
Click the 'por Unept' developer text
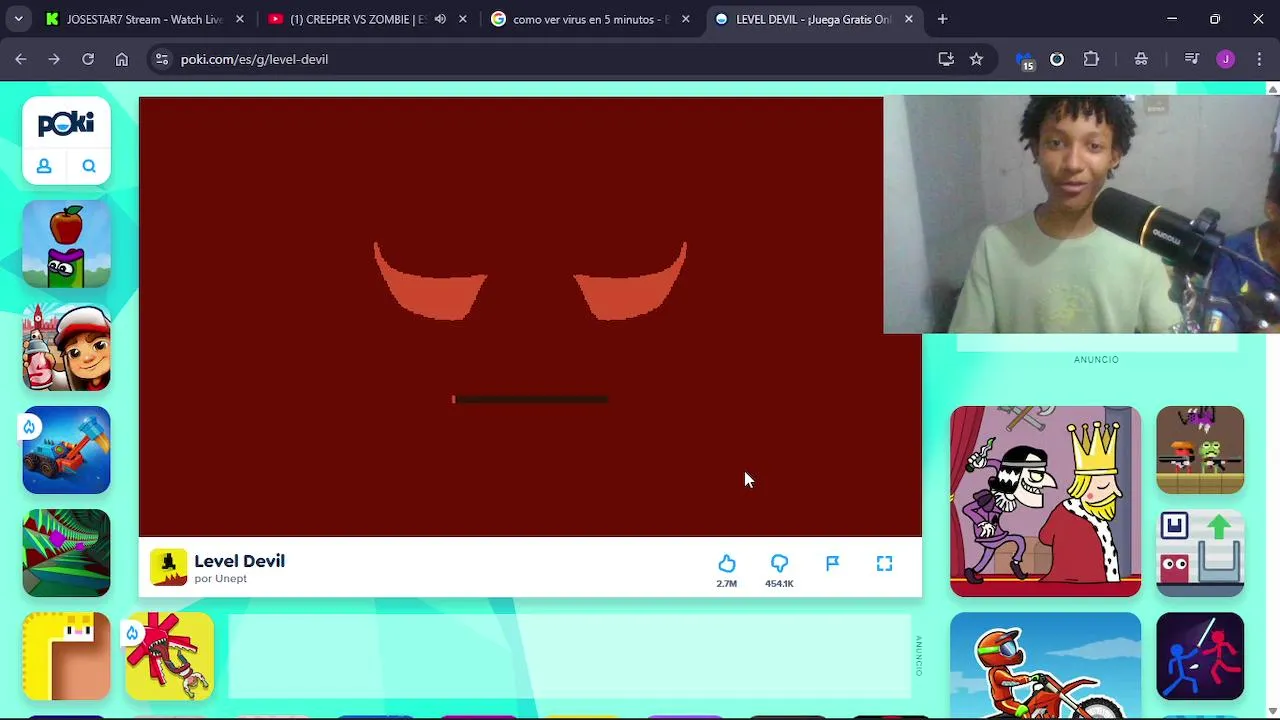pos(220,579)
